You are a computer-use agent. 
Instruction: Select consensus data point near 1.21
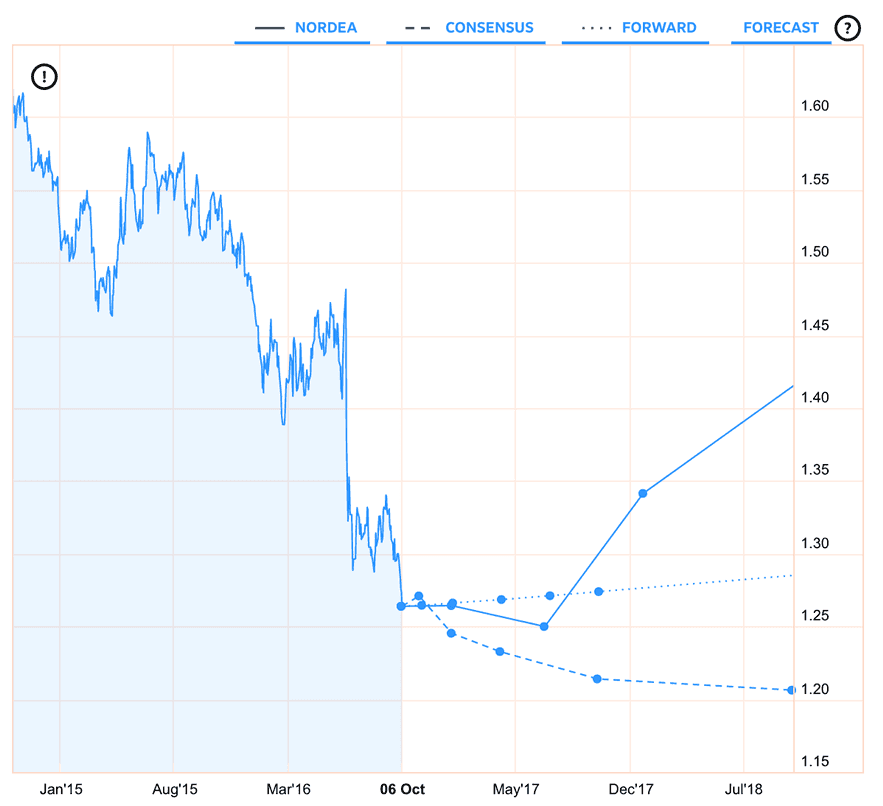point(597,679)
